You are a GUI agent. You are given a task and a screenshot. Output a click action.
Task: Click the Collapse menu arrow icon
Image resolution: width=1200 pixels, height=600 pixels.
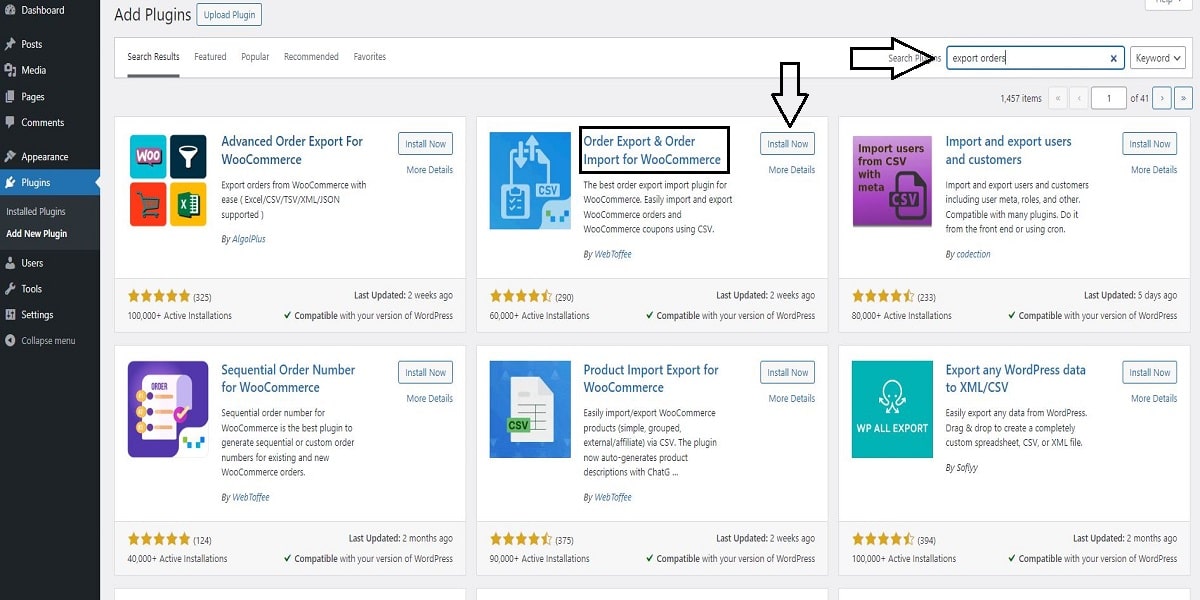(x=10, y=341)
